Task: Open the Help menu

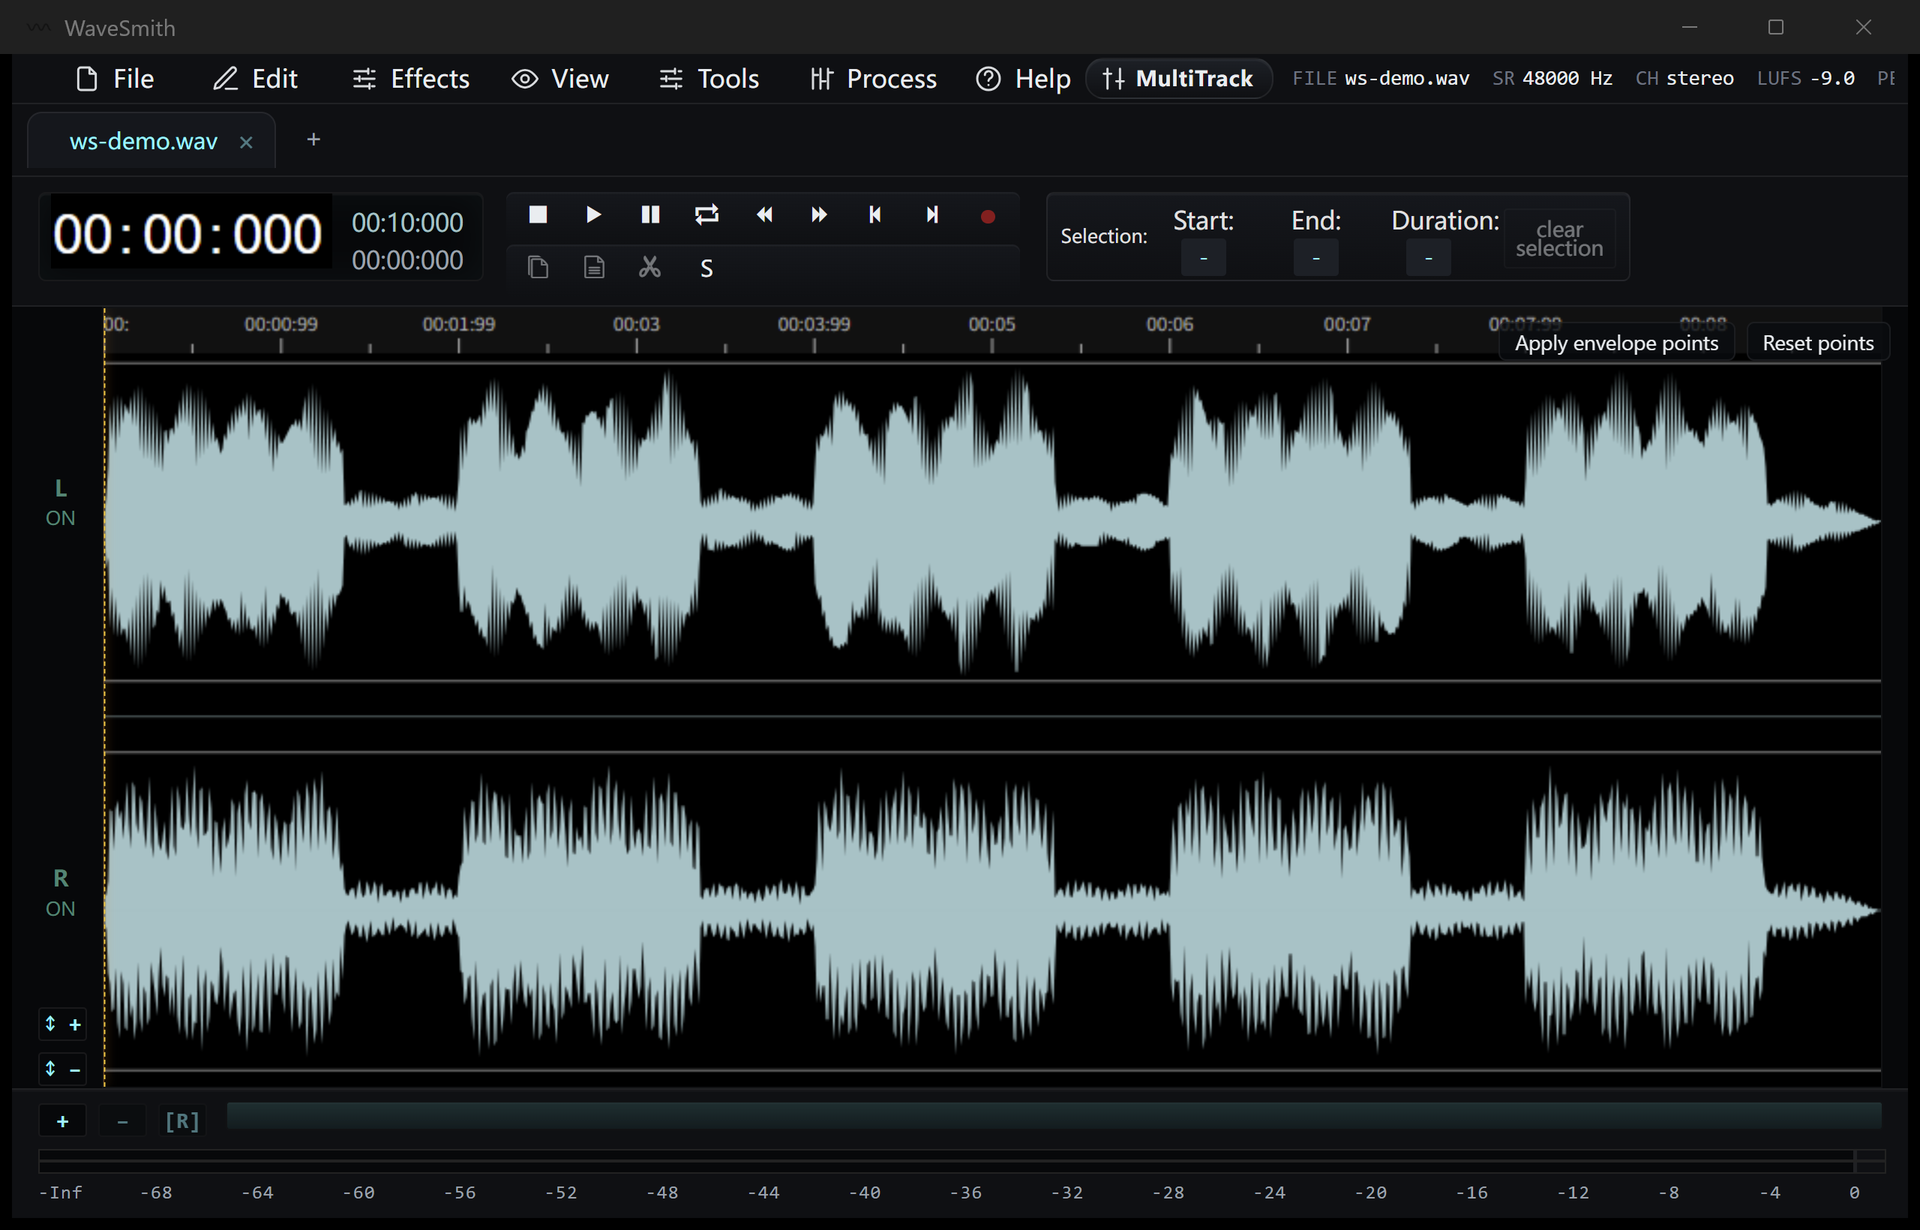Action: click(1023, 79)
